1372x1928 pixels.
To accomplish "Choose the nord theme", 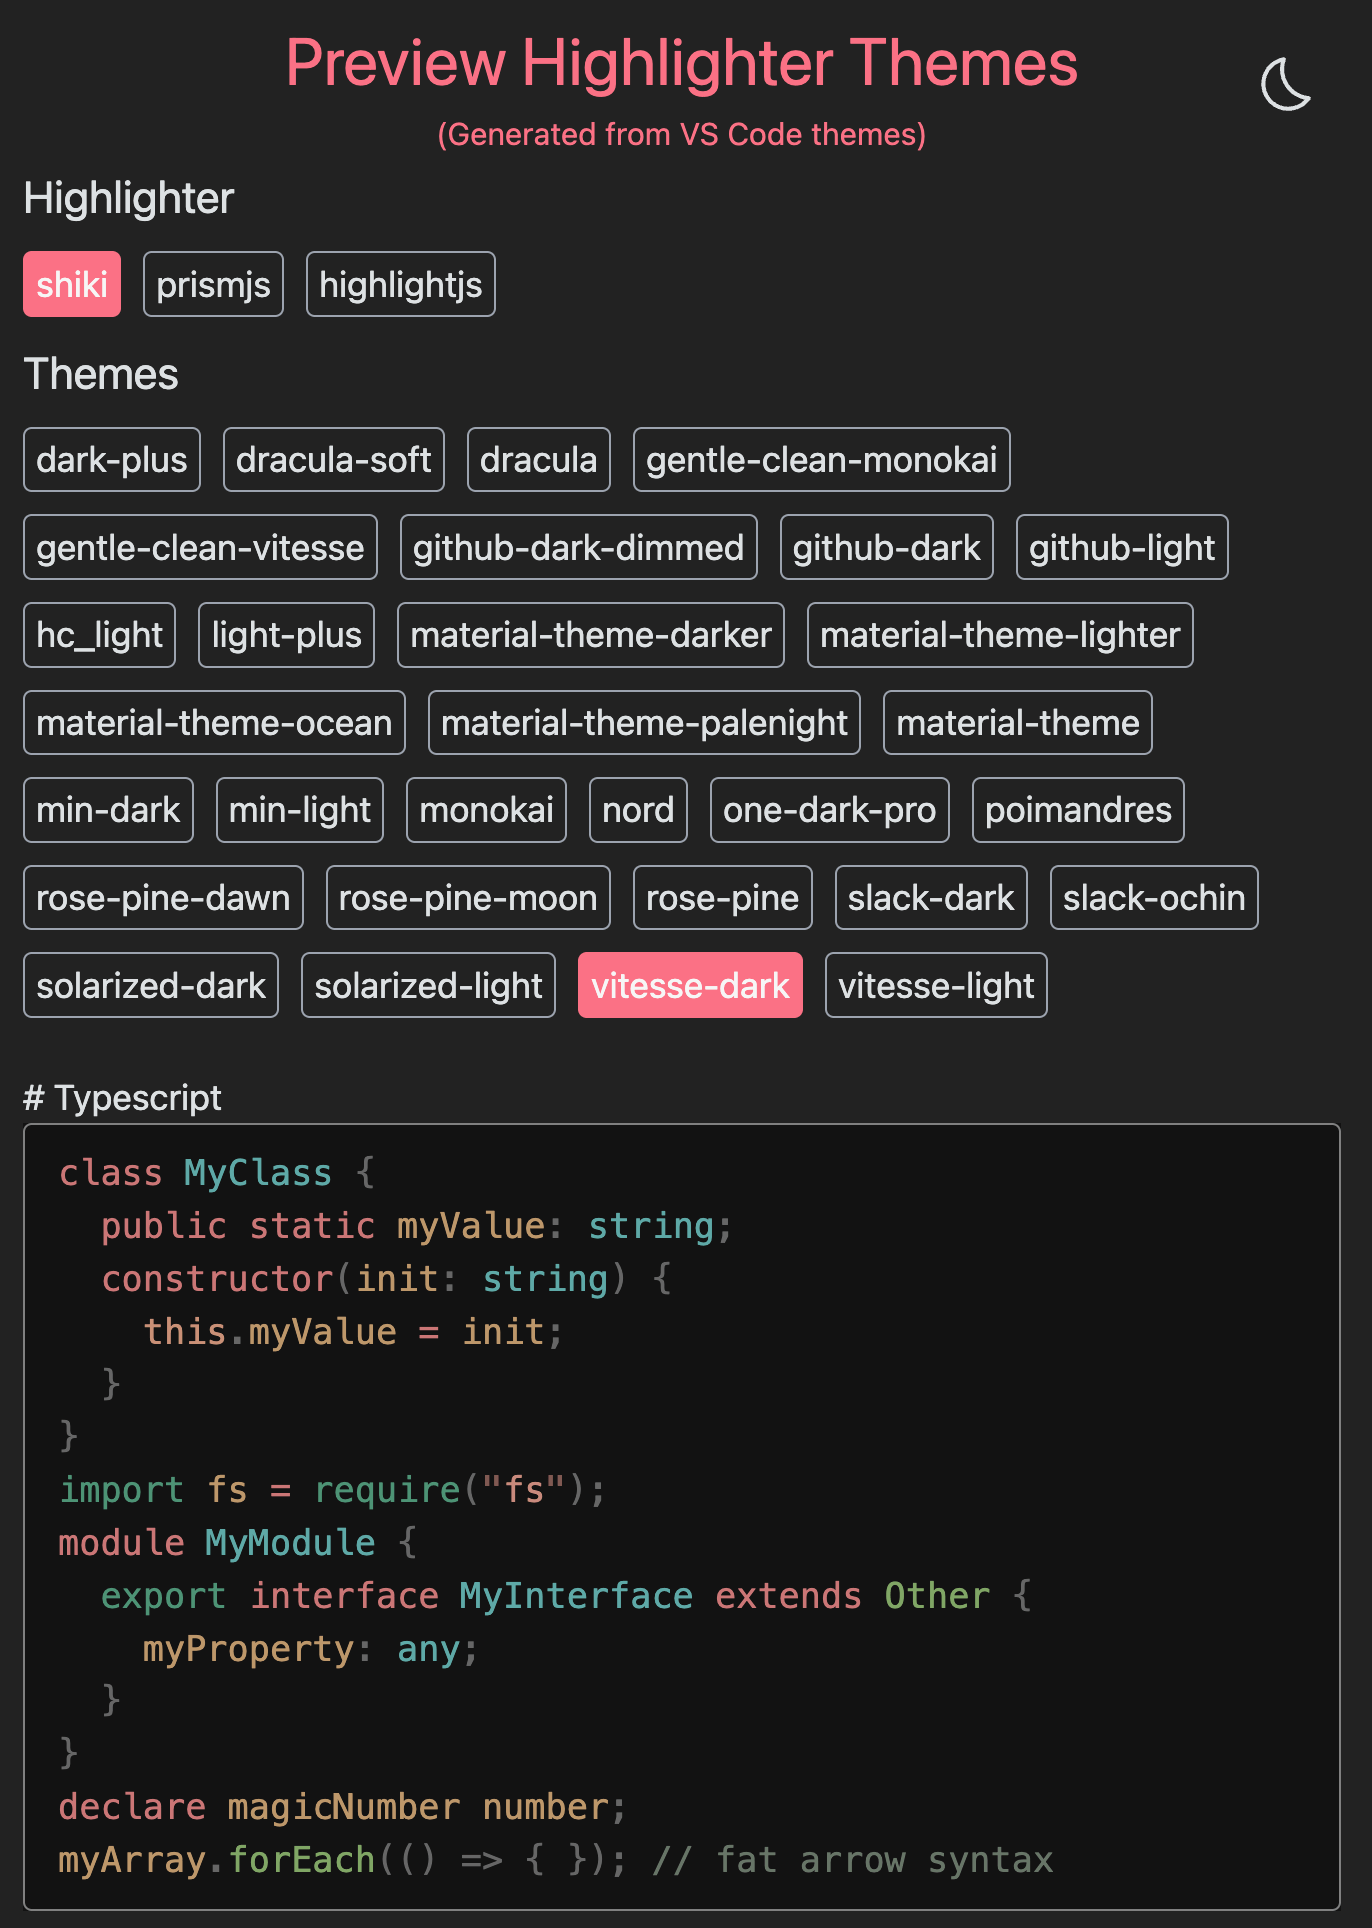I will pyautogui.click(x=638, y=810).
